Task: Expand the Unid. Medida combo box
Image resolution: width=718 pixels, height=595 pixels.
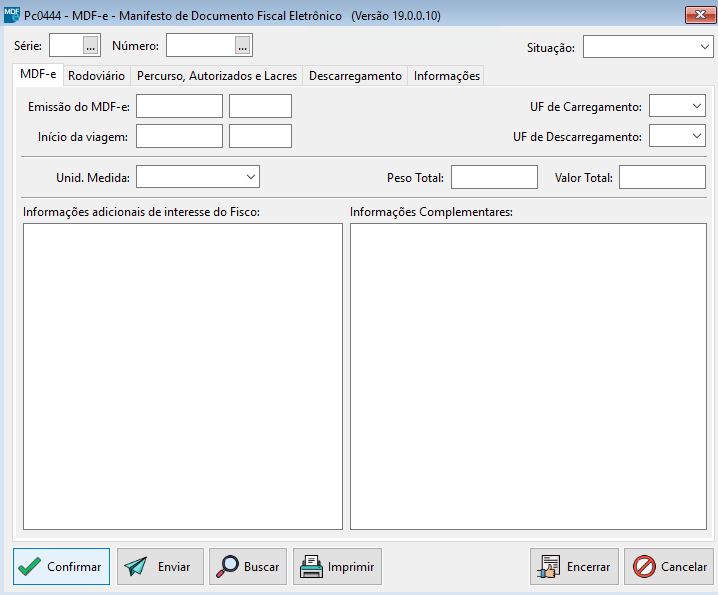Action: coord(250,177)
